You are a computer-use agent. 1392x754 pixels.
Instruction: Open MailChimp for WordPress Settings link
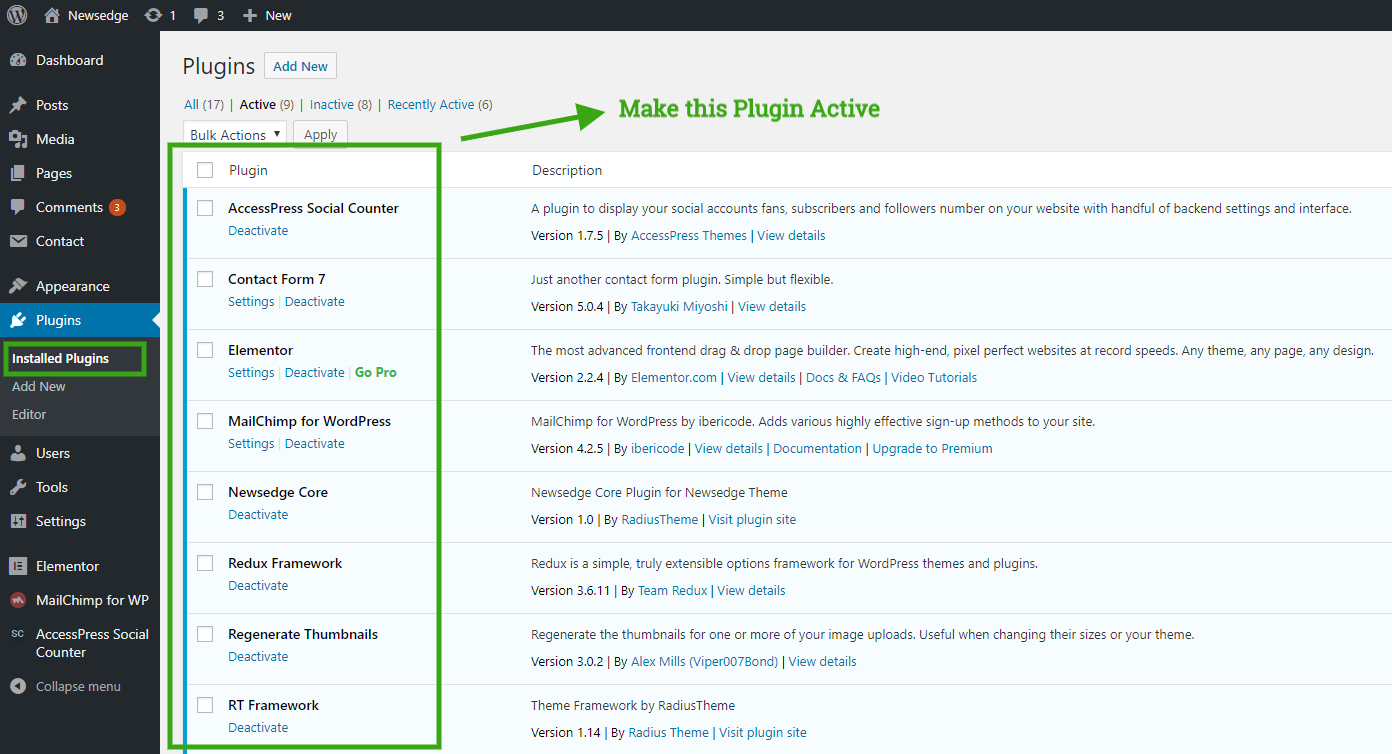tap(251, 443)
